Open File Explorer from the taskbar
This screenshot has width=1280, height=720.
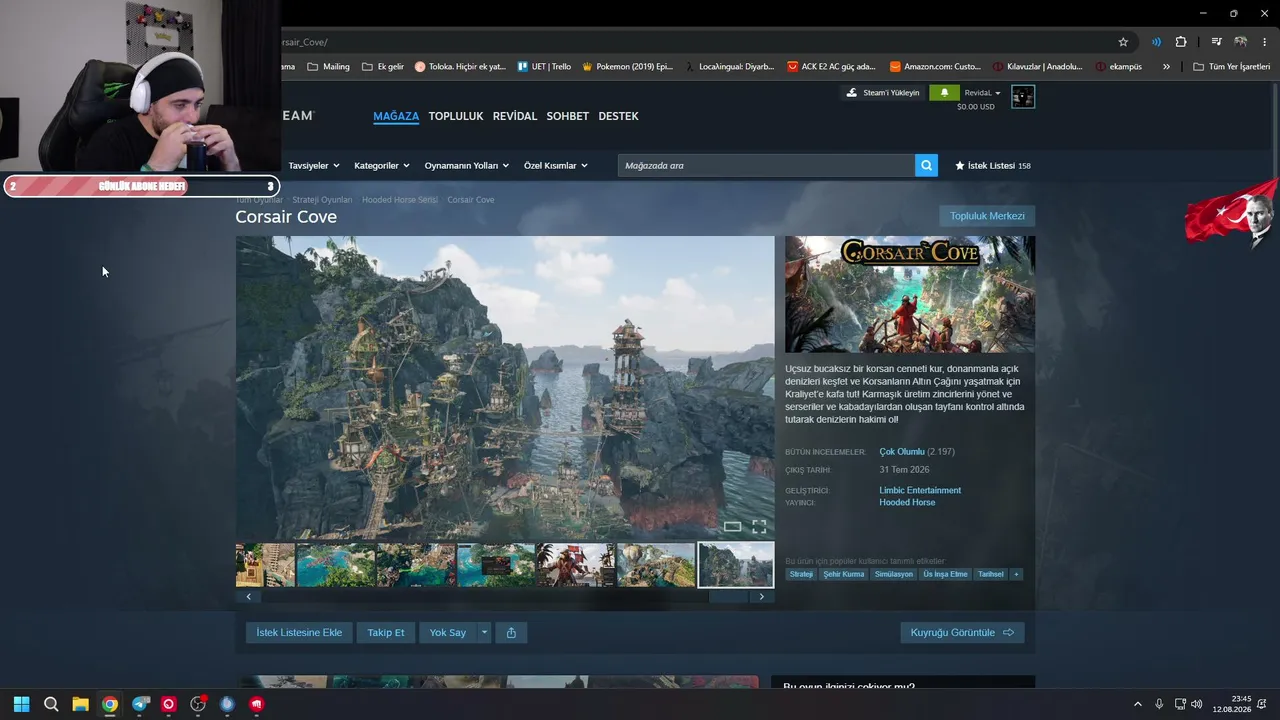coord(80,704)
